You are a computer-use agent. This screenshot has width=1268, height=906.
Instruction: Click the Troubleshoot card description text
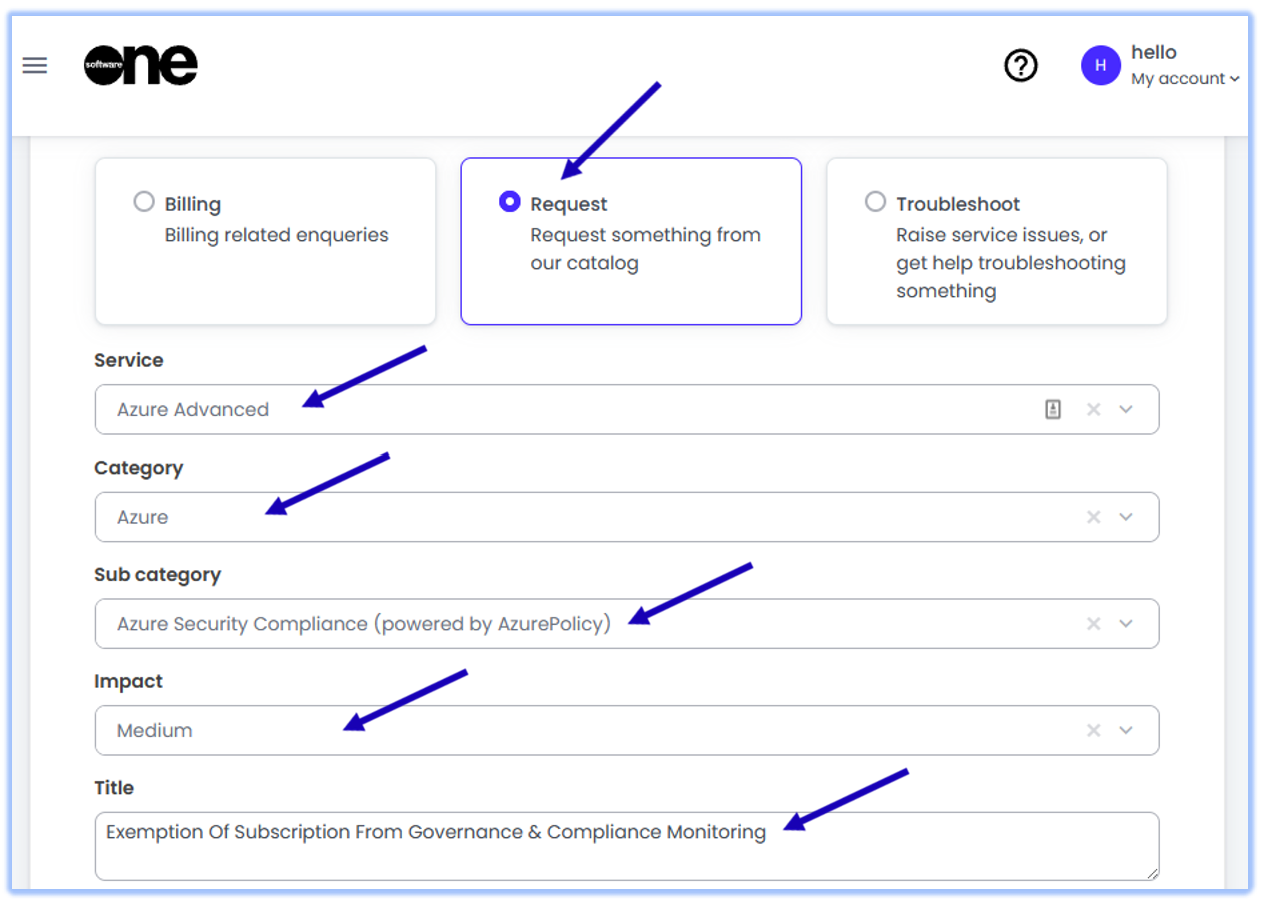coord(1010,263)
